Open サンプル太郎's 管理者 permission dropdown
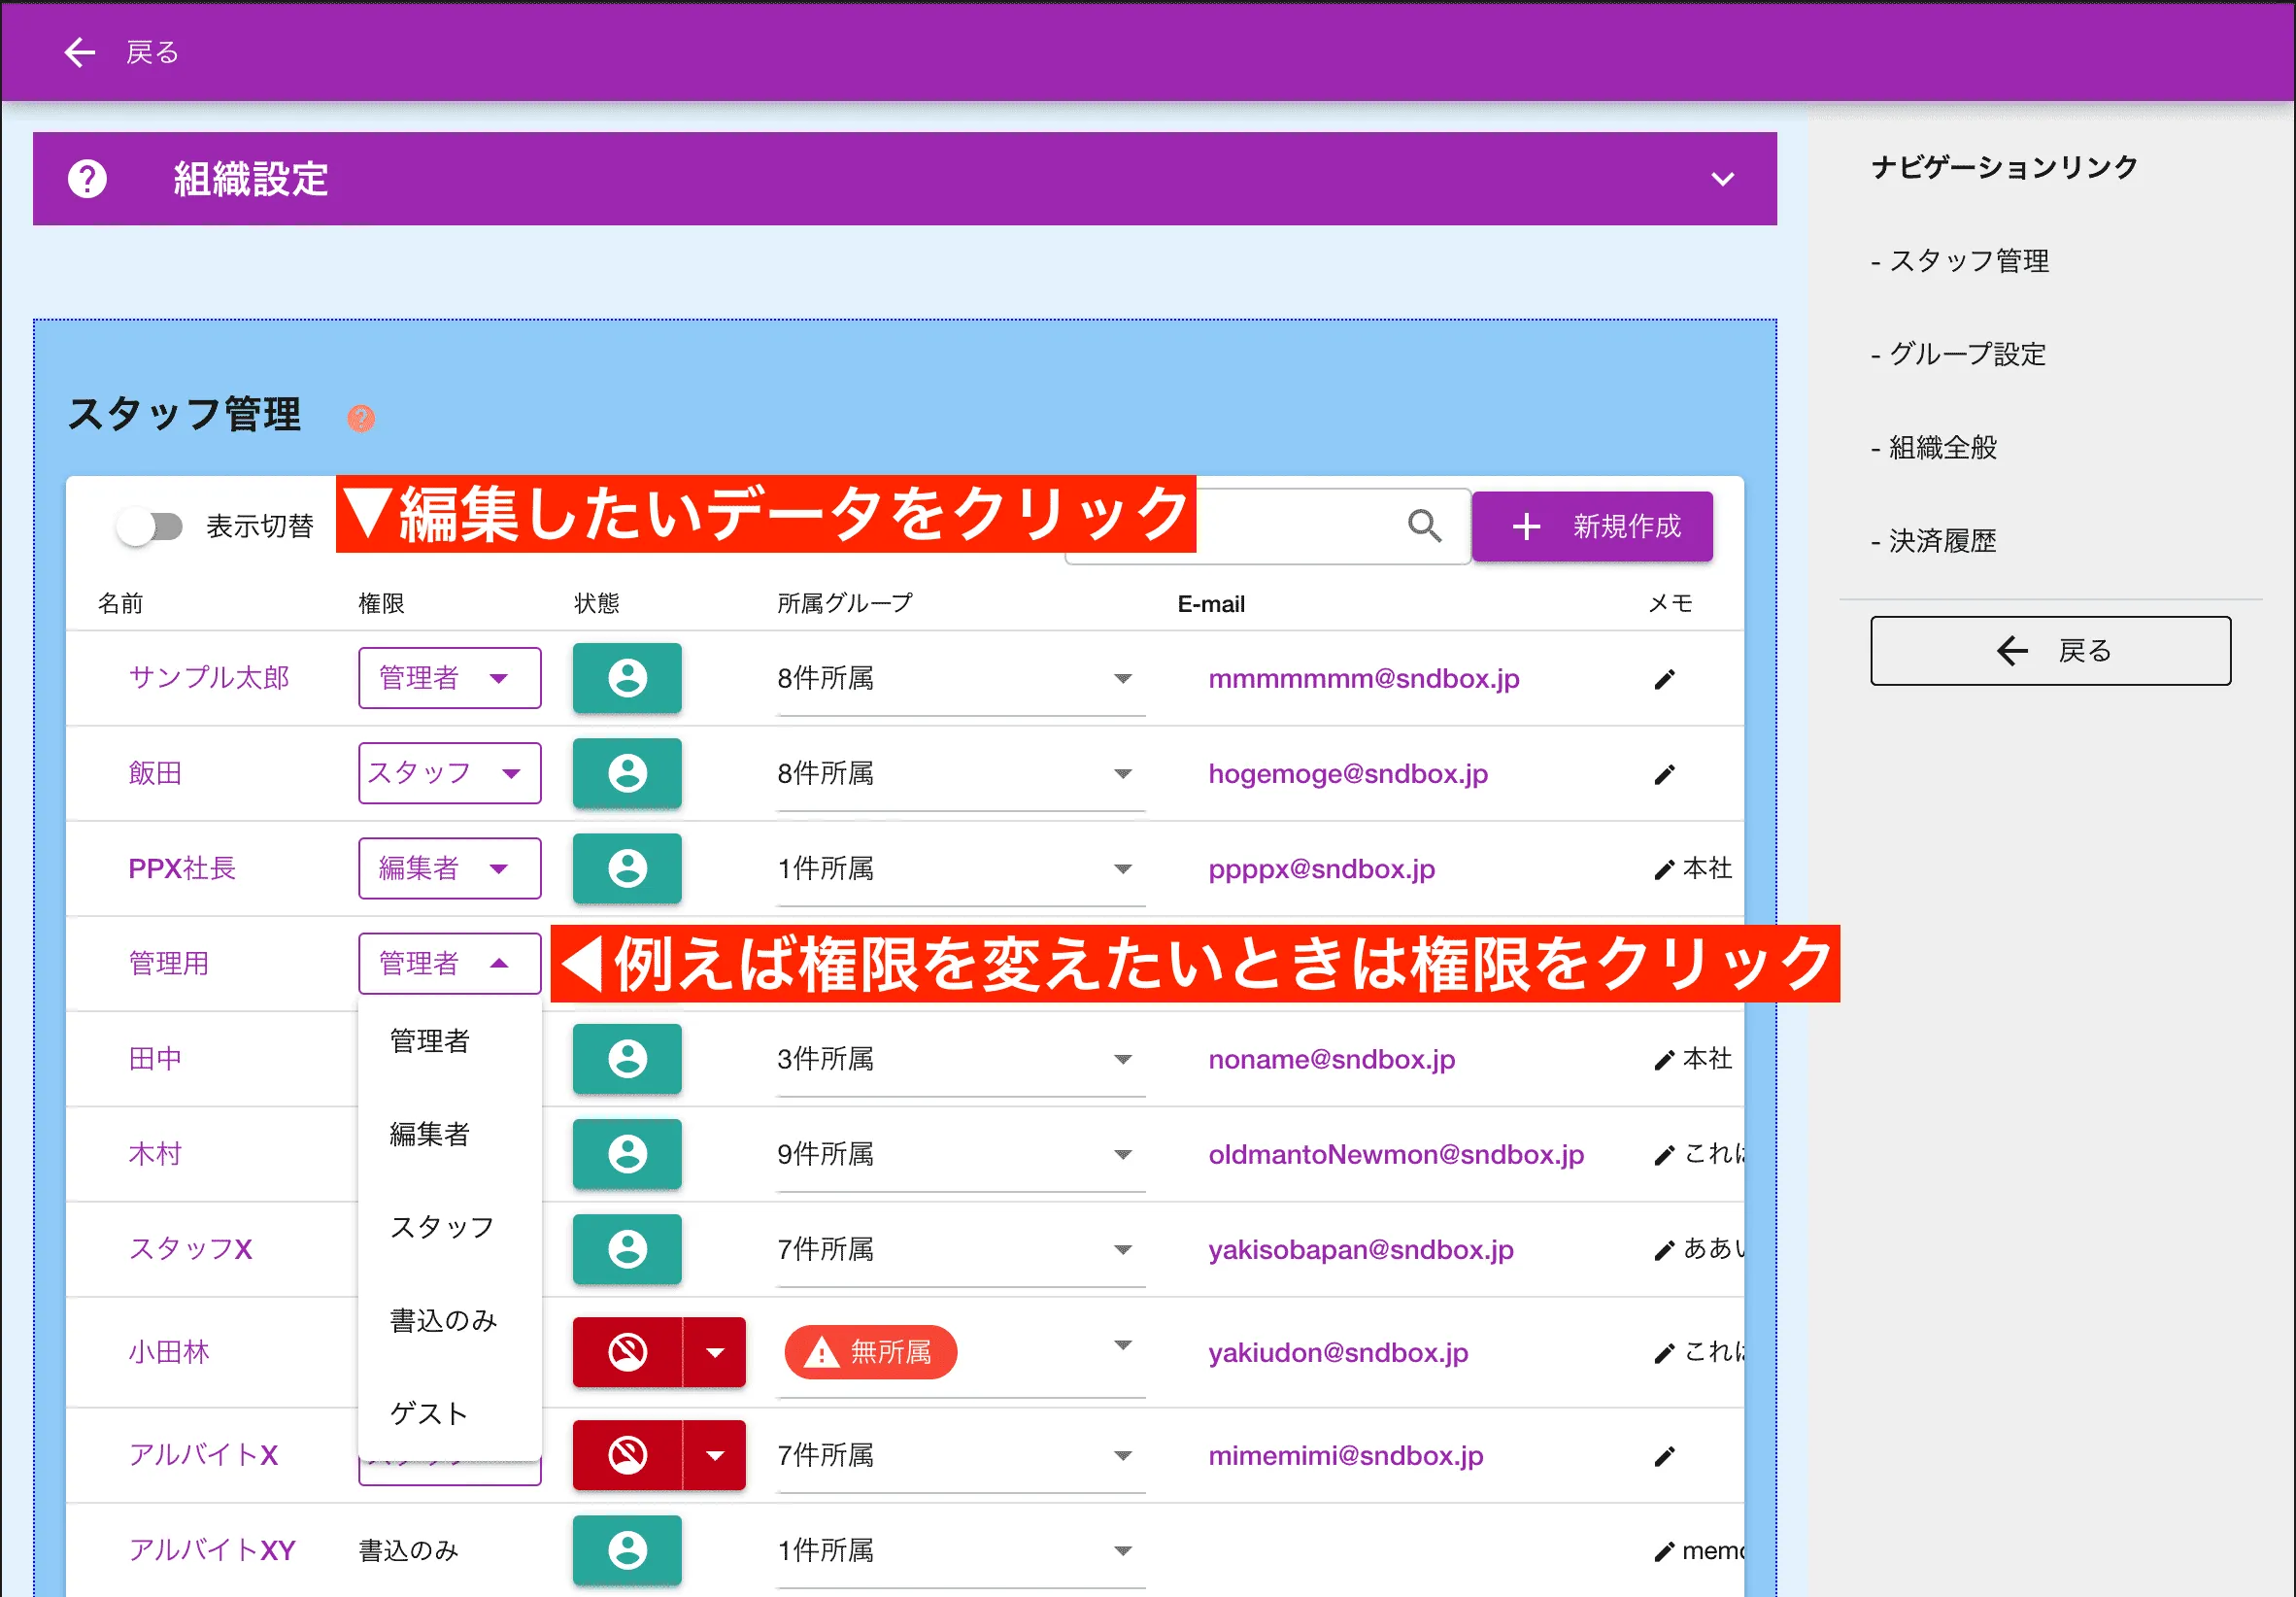 click(448, 678)
